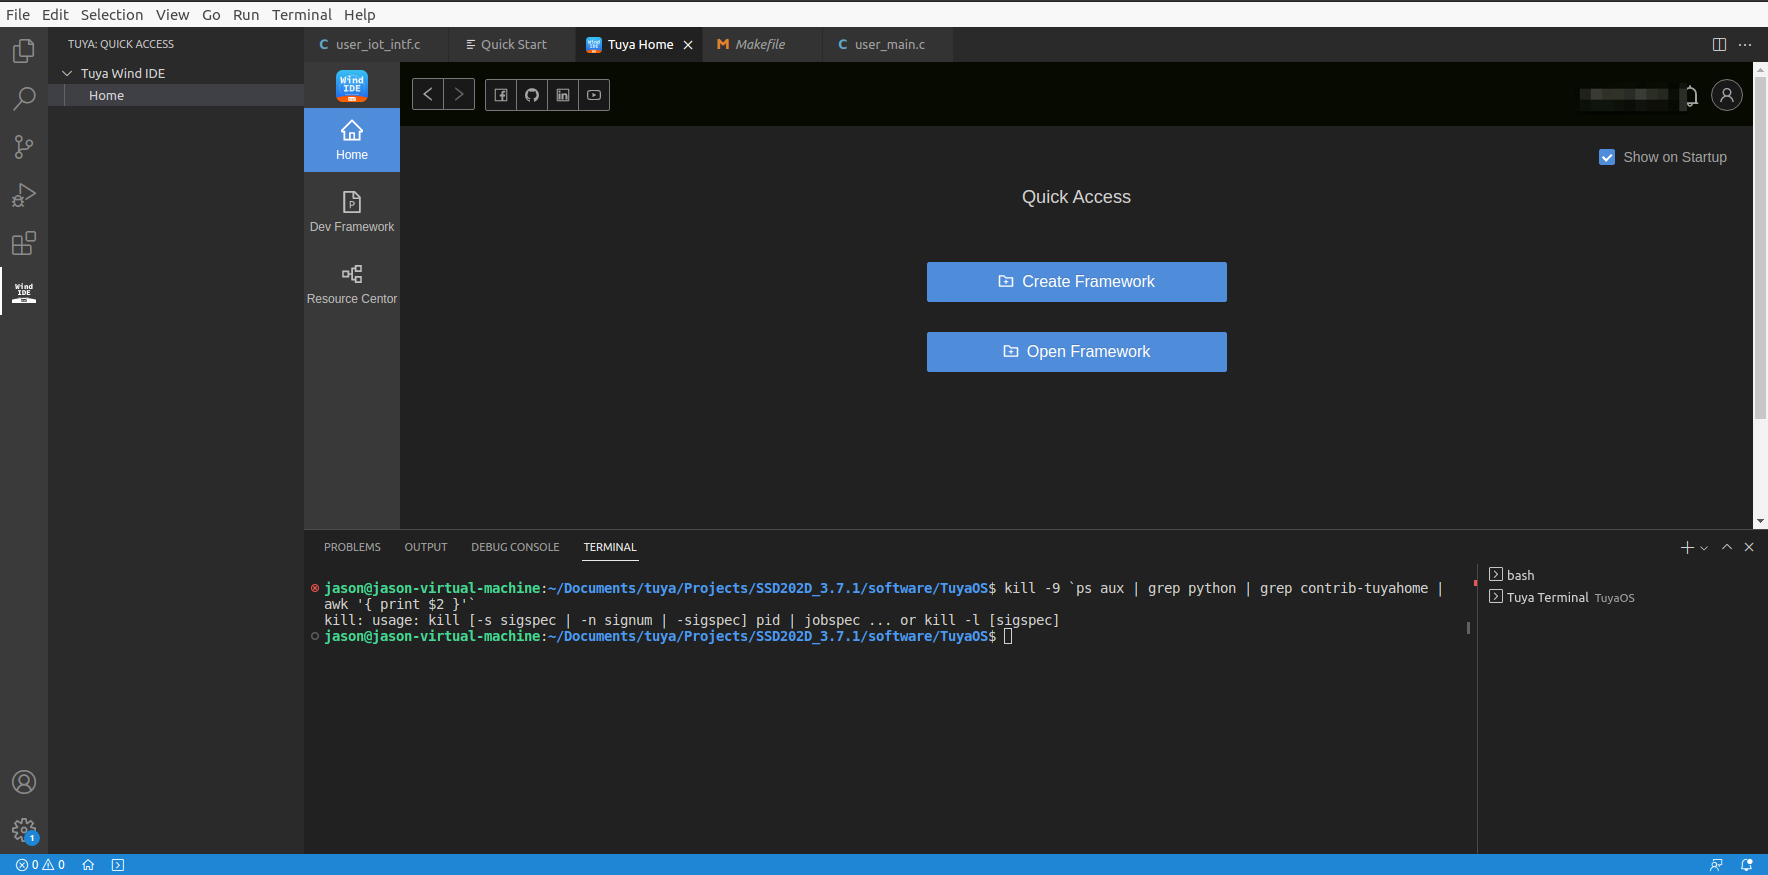Split the editor right

click(x=1719, y=44)
